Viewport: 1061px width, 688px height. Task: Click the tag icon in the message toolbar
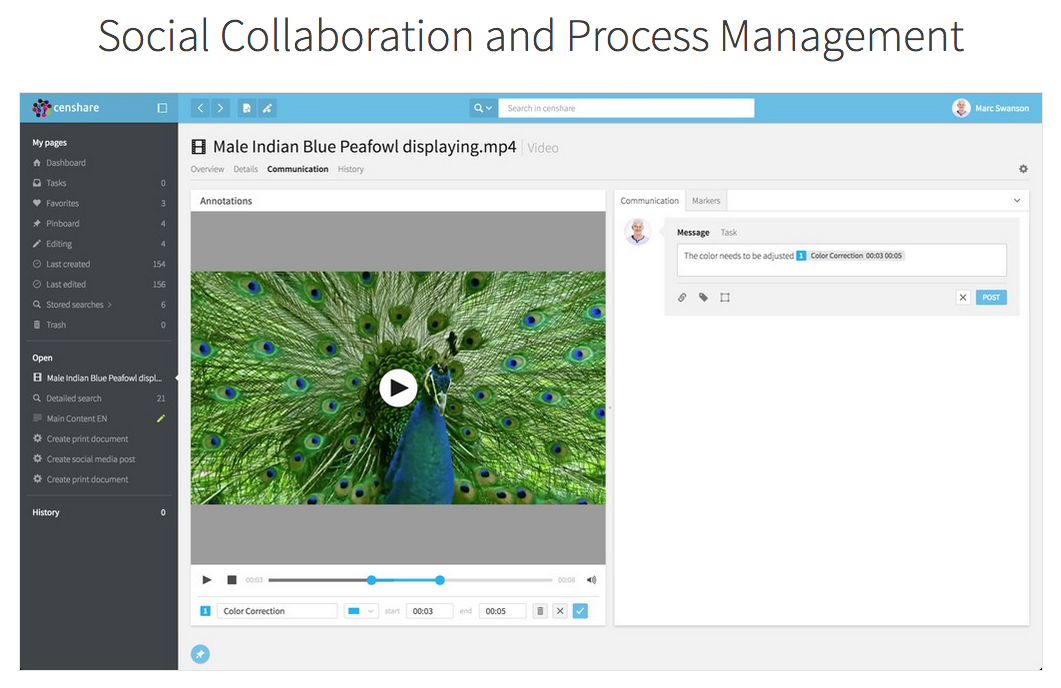click(703, 297)
